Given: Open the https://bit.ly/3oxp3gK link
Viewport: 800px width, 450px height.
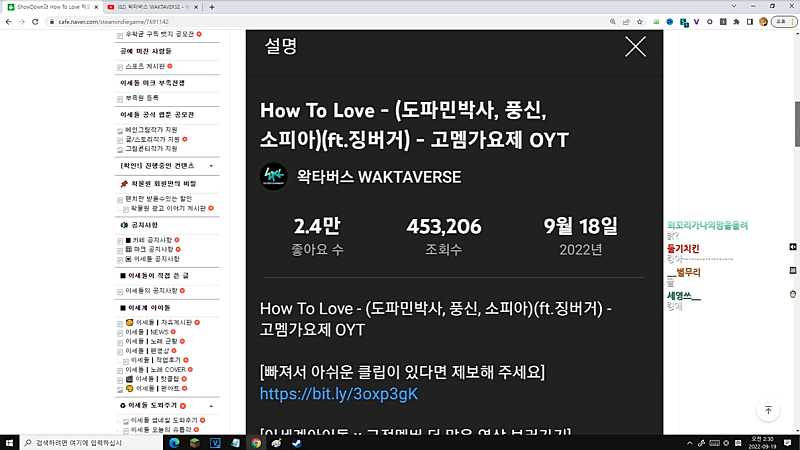Looking at the screenshot, I should [339, 394].
